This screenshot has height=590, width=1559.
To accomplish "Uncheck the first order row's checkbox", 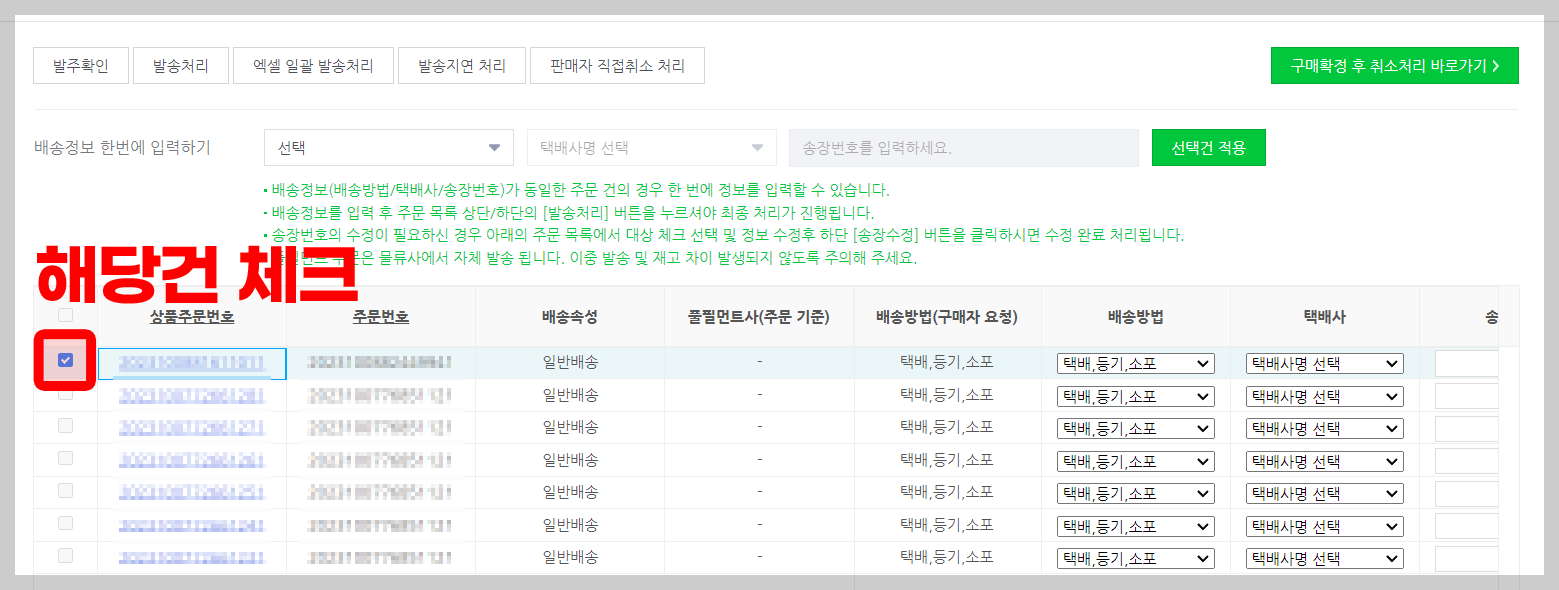I will [x=65, y=363].
